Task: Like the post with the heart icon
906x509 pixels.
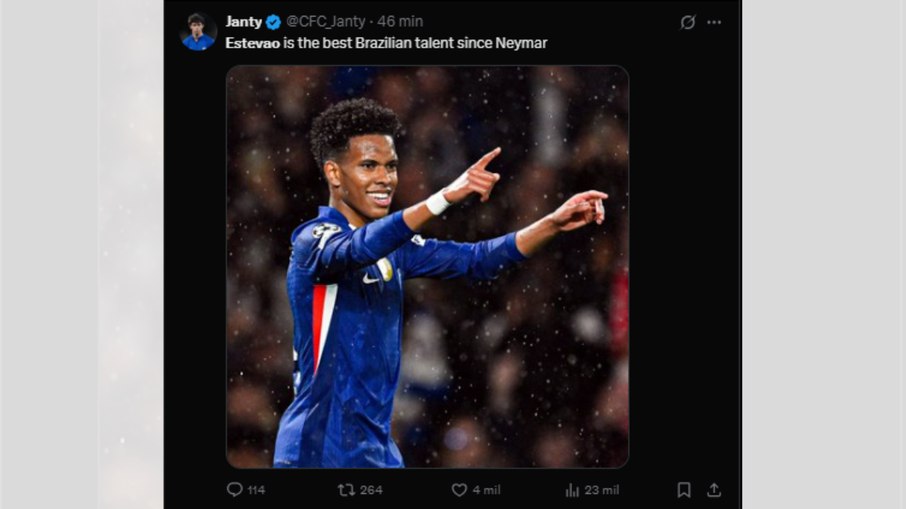Action: (459, 490)
